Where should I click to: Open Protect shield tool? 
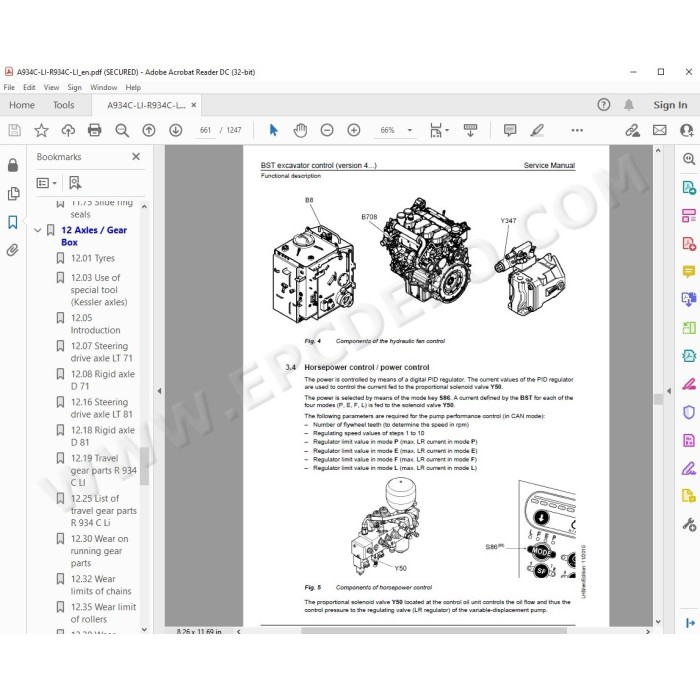click(x=688, y=412)
